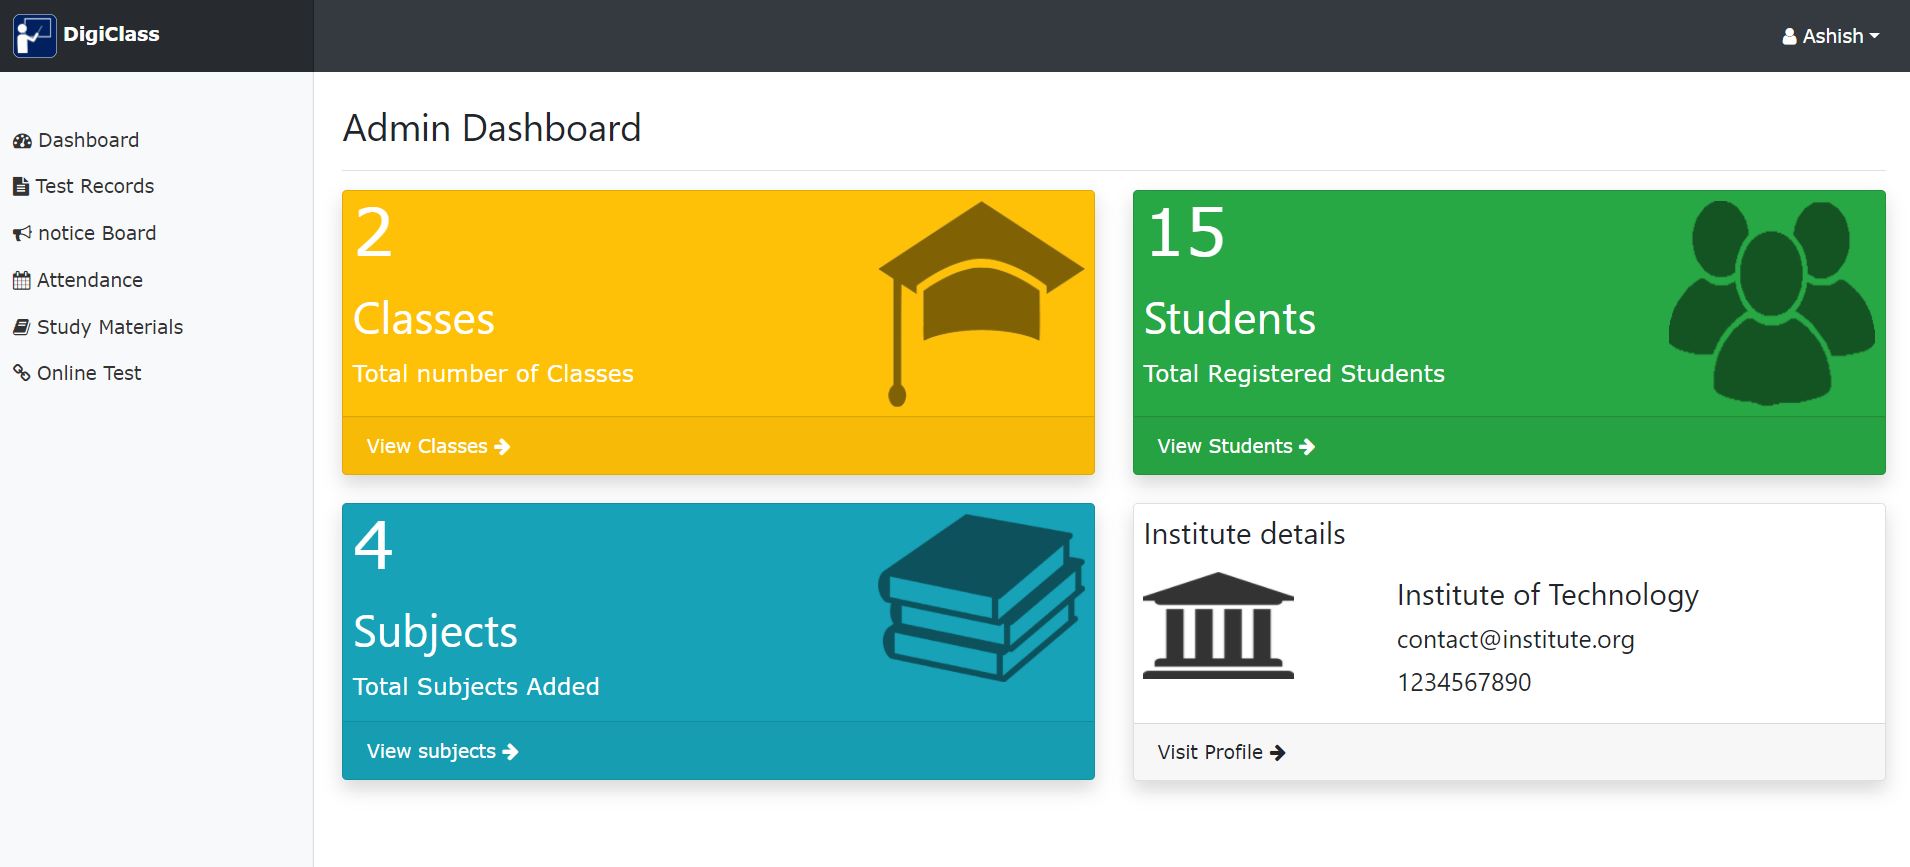
Task: Open Online Test in sidebar
Action: point(89,373)
